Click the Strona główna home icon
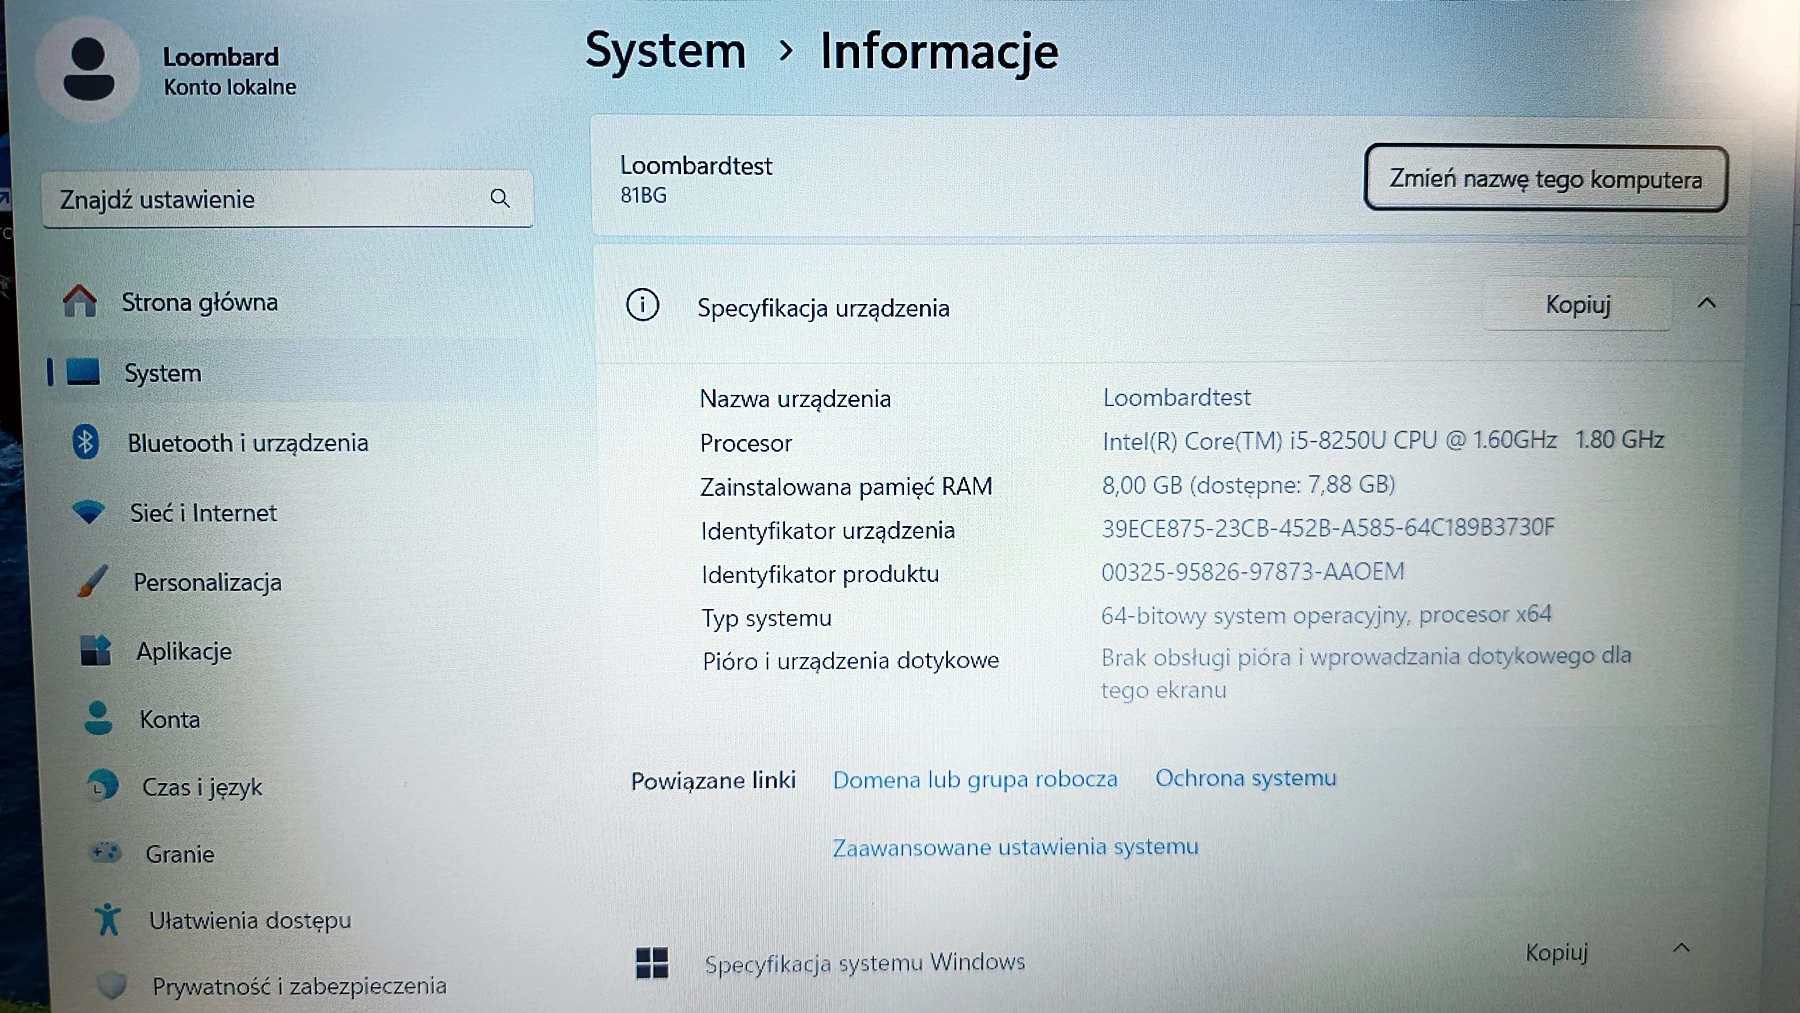This screenshot has width=1800, height=1013. pos(80,300)
